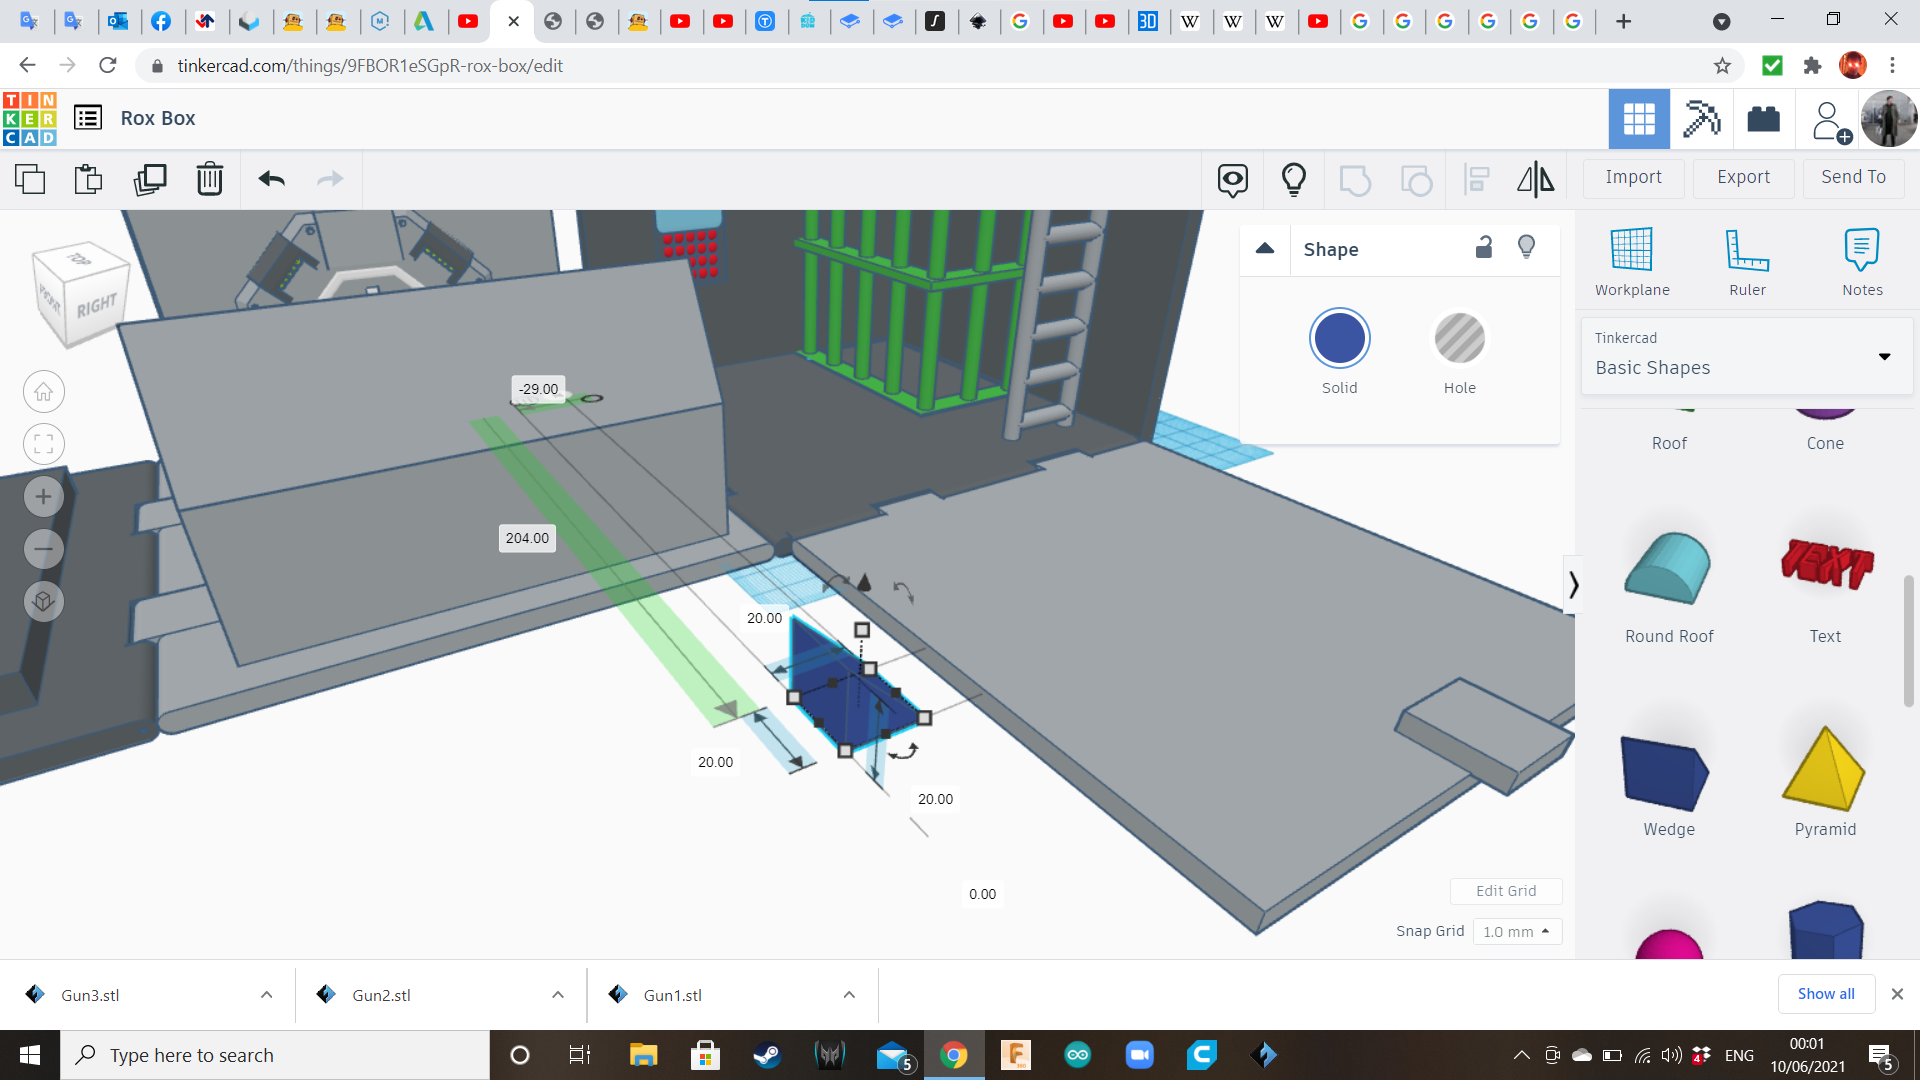Click the Edit Grid button
This screenshot has height=1080, width=1920.
click(1506, 891)
